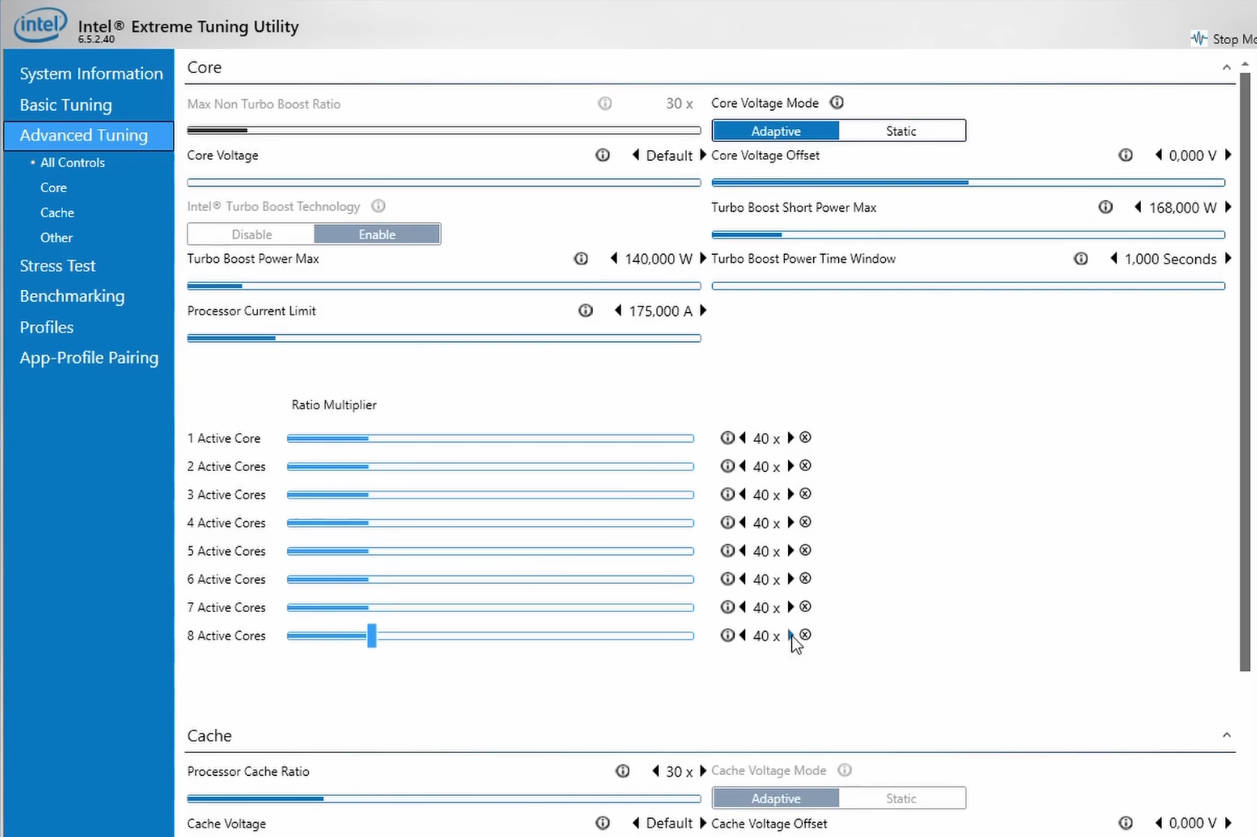Collapse the Cache section using its chevron
This screenshot has height=837, width=1257.
(x=1226, y=736)
